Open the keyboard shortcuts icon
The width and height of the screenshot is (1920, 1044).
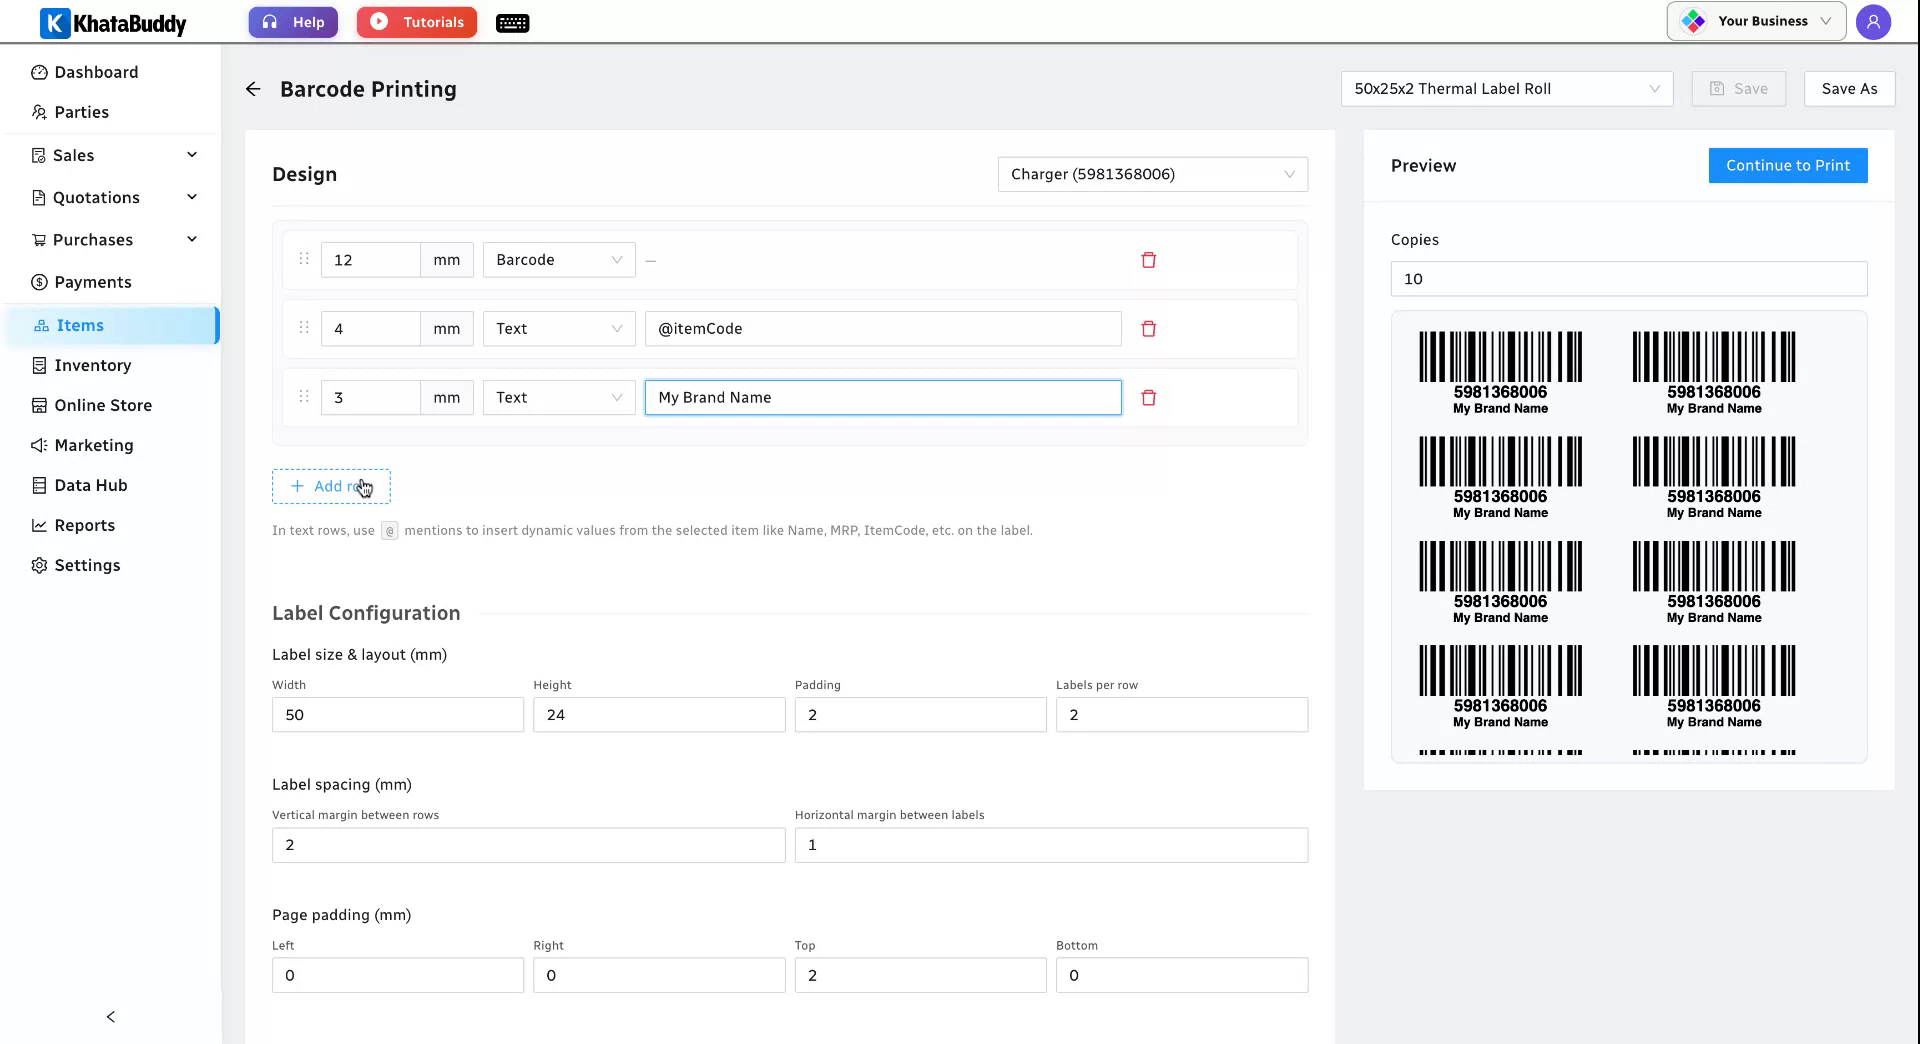[x=512, y=23]
